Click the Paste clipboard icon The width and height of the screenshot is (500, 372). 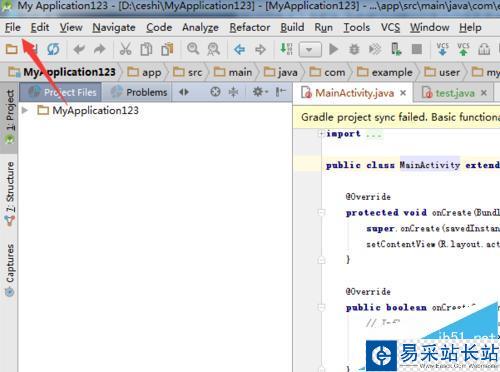(x=167, y=49)
